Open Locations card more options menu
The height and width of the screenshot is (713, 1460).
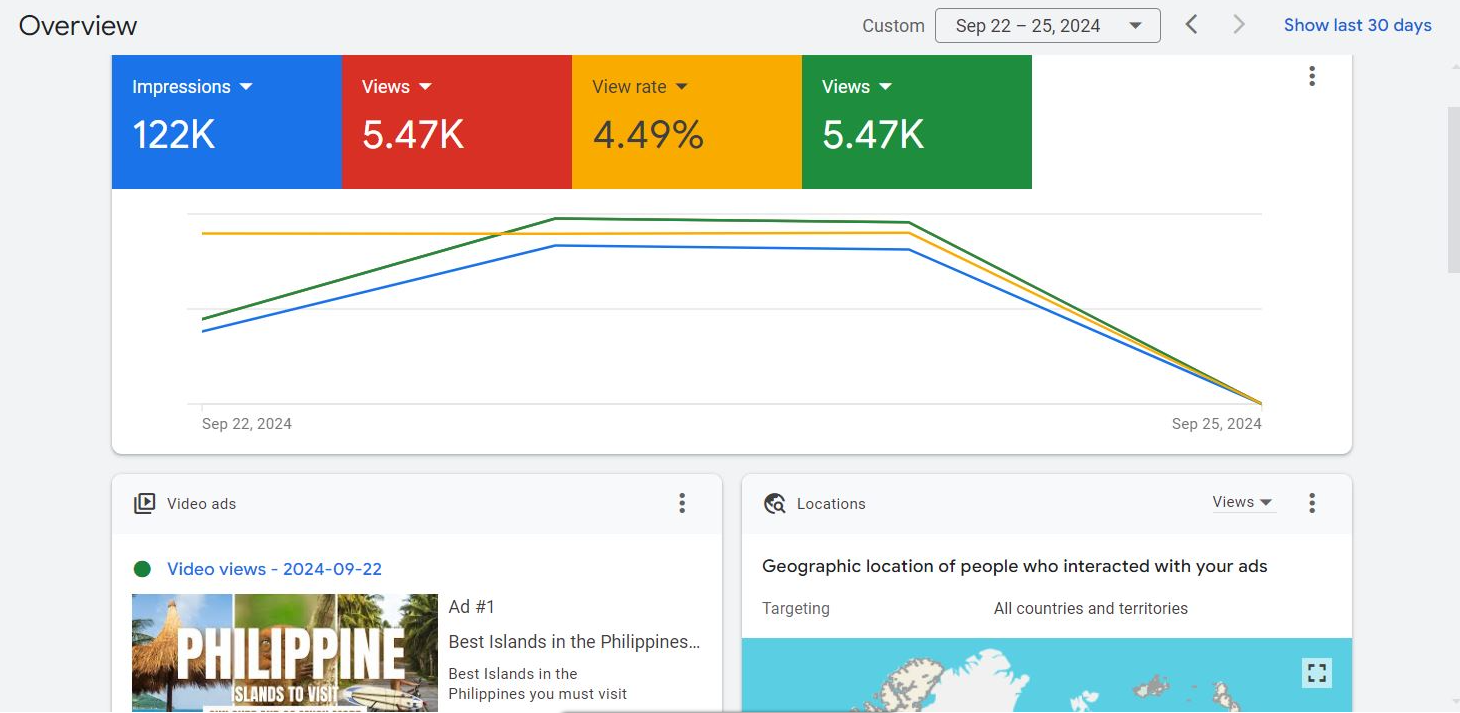(x=1311, y=503)
